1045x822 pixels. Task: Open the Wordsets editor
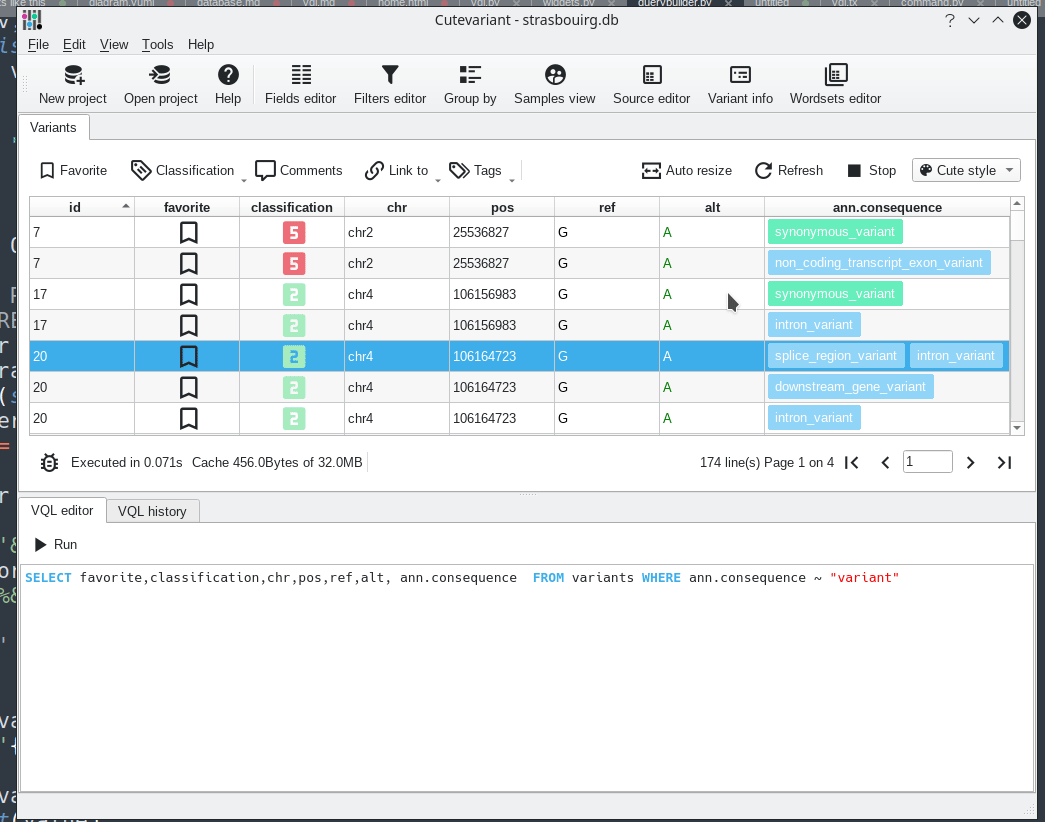pyautogui.click(x=835, y=84)
